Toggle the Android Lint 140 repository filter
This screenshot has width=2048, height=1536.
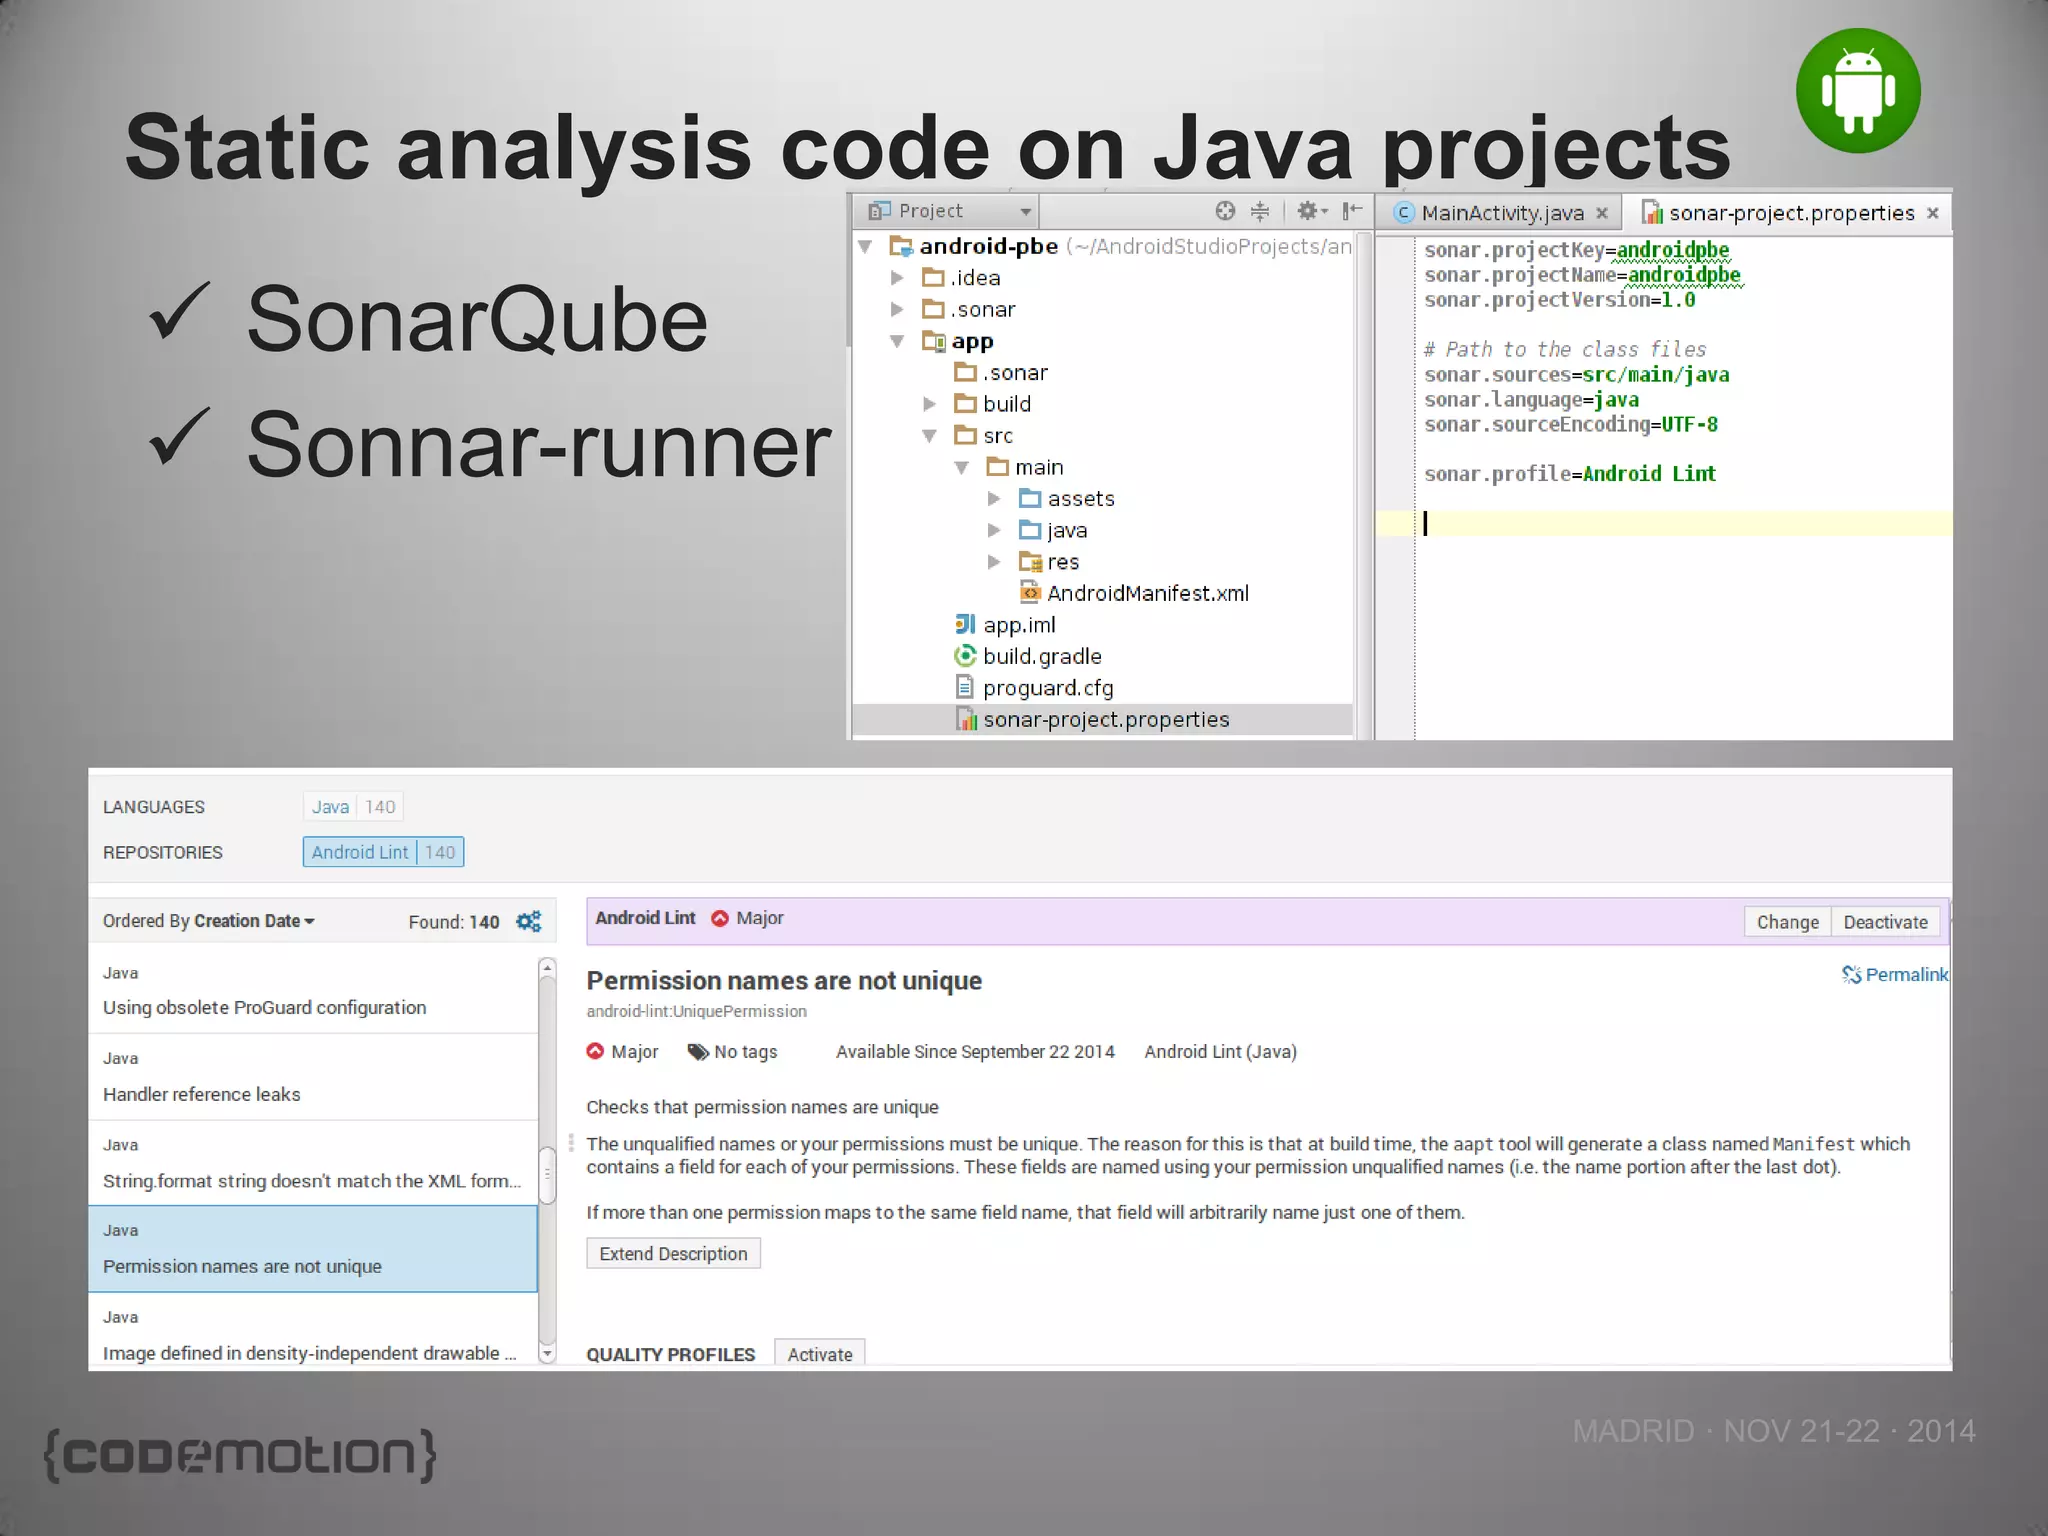pos(383,852)
